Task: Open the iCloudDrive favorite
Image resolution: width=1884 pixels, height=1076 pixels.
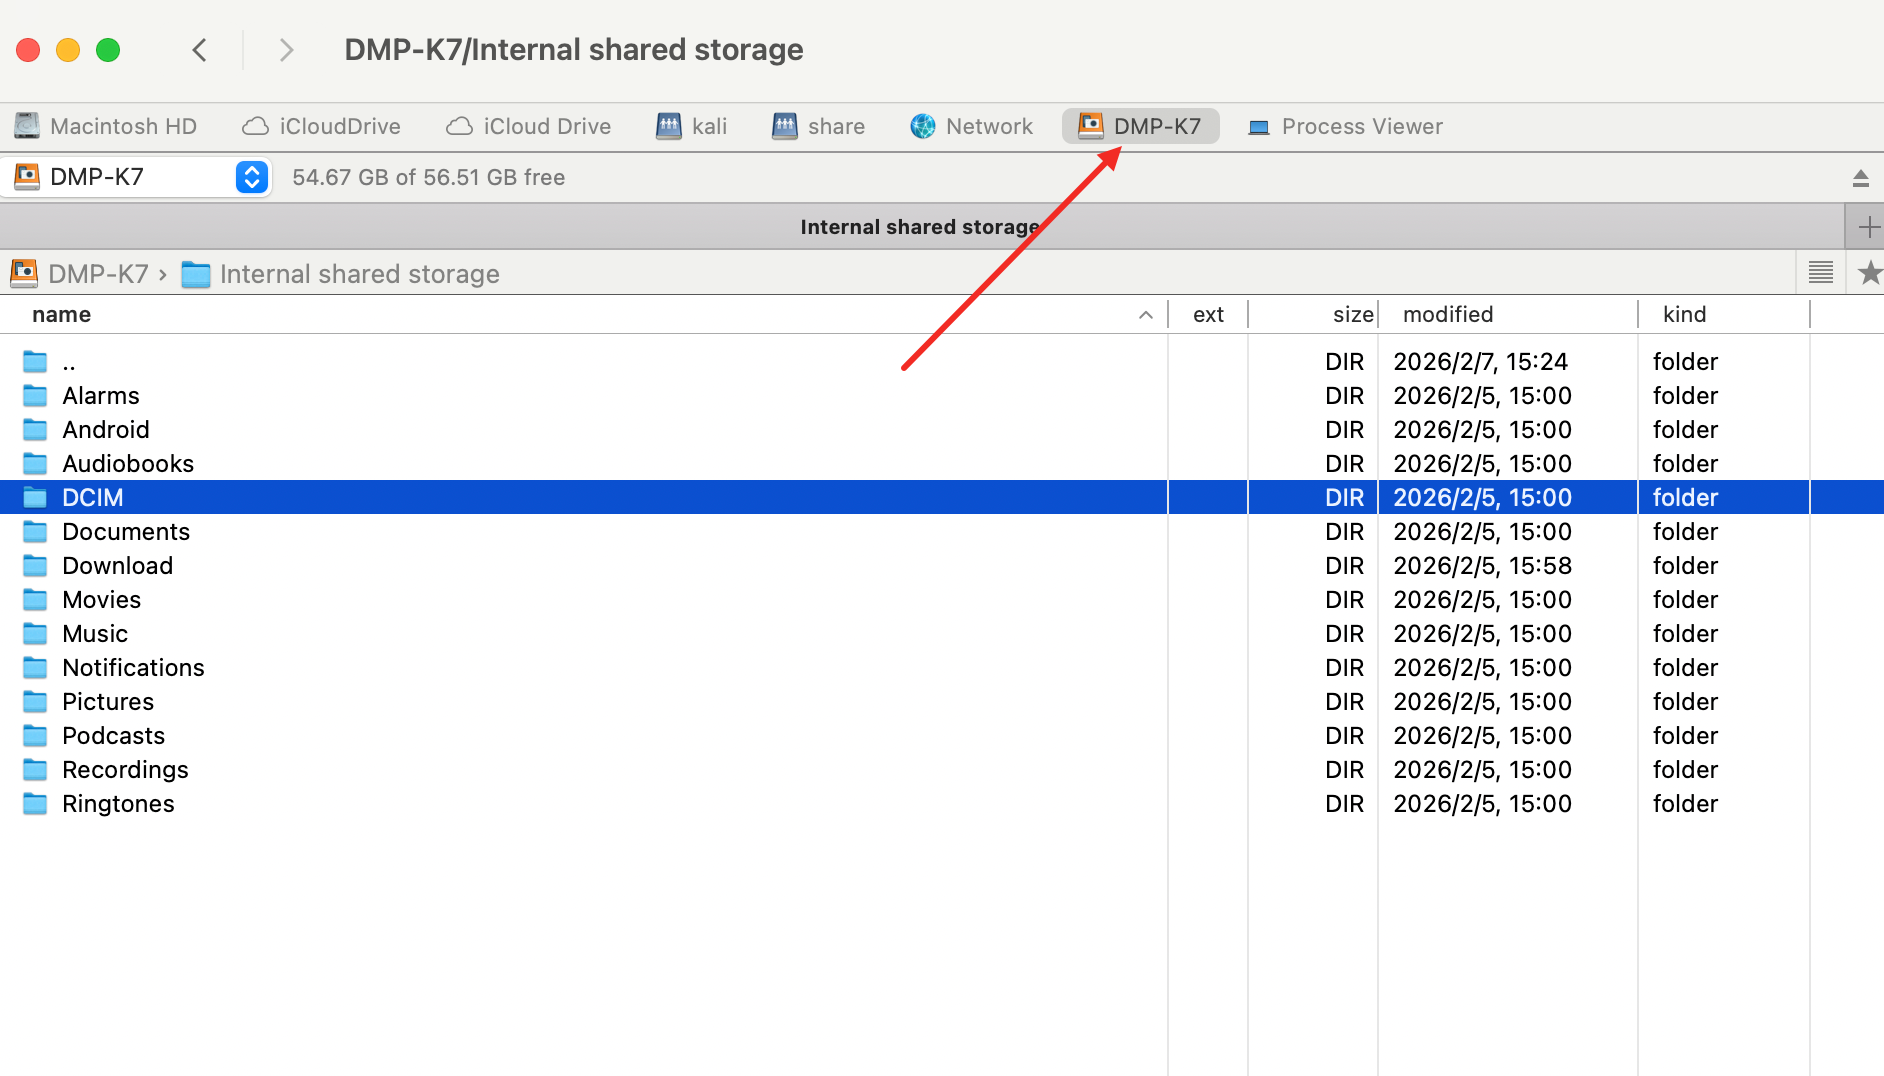Action: coord(322,126)
